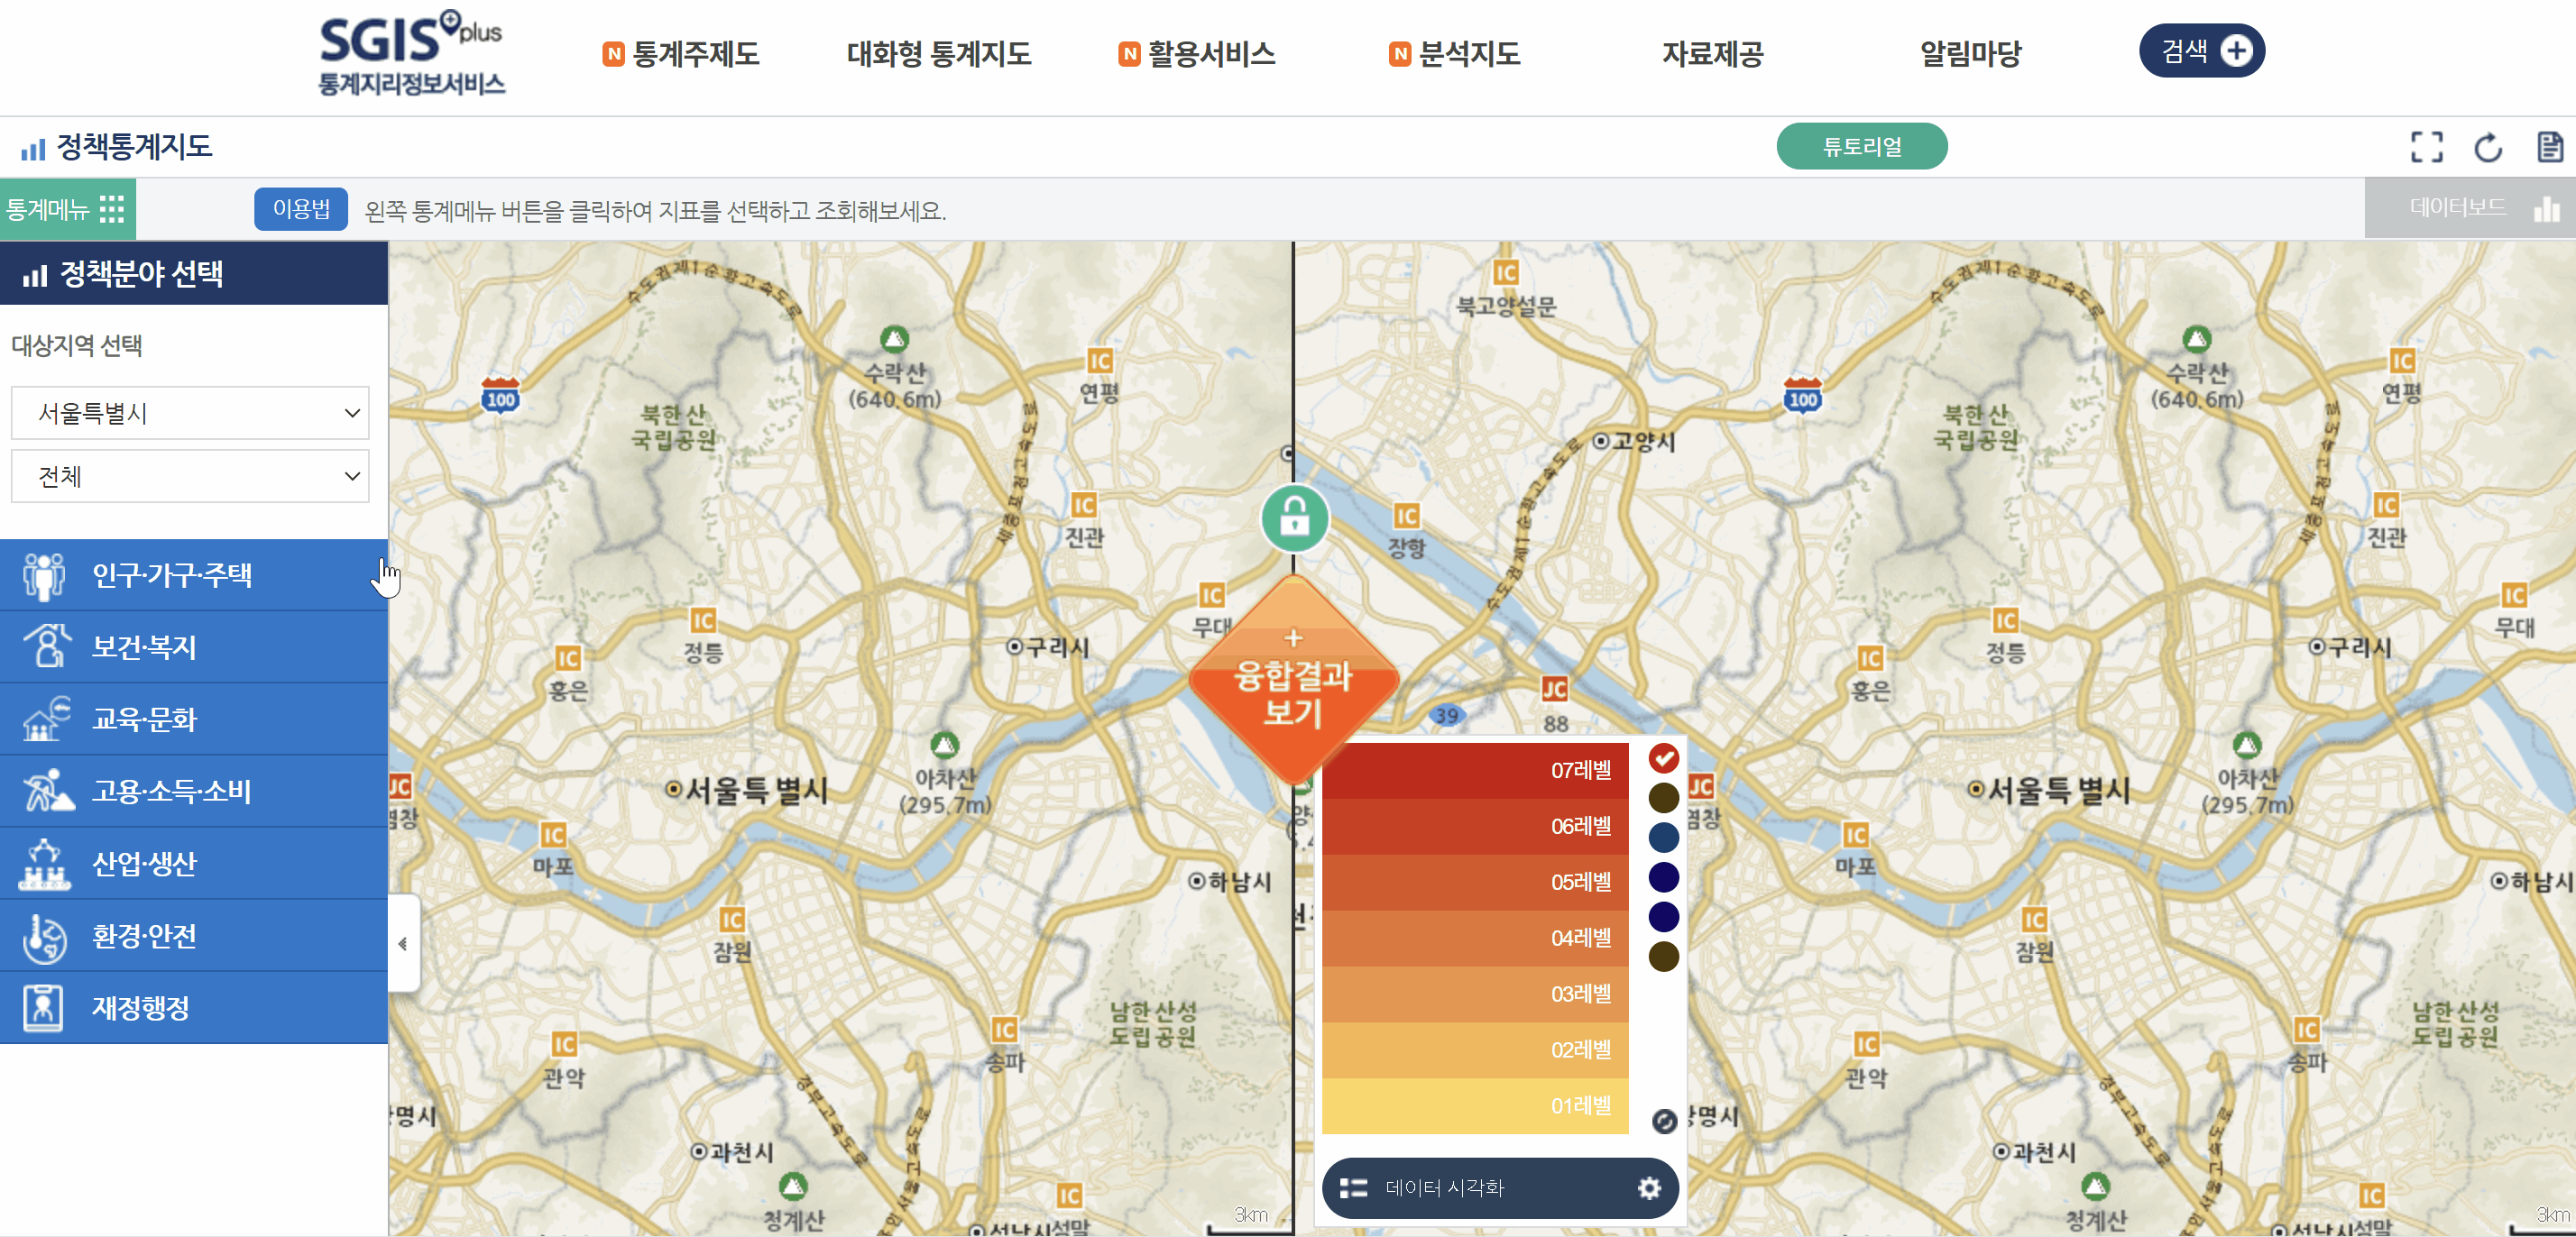Open the 데이터보드 panel
The height and width of the screenshot is (1237, 2576).
point(2469,208)
